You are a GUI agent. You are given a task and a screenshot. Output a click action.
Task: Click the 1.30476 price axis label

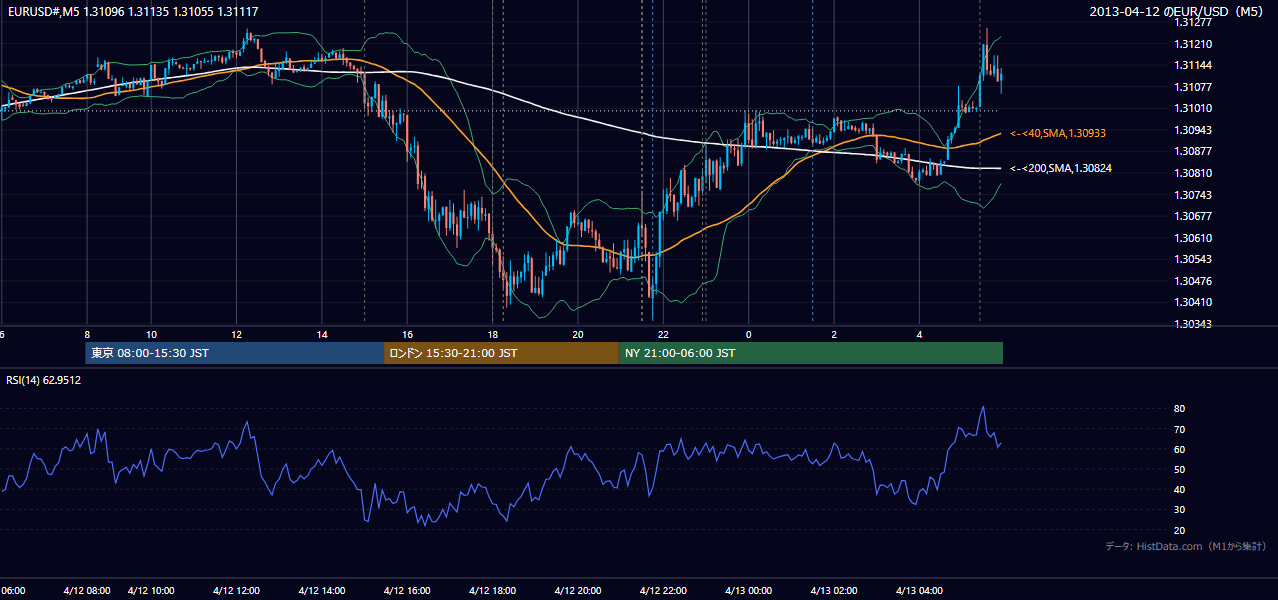click(x=1194, y=281)
